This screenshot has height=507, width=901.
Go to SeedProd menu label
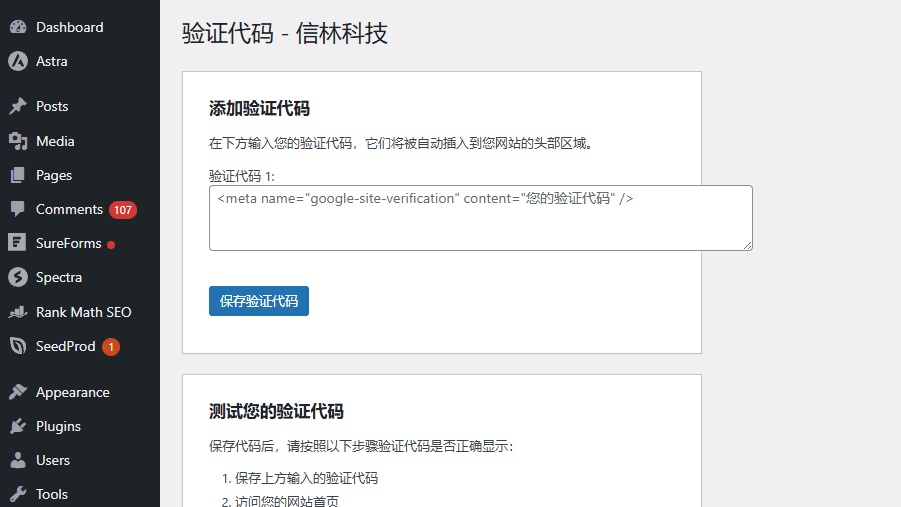pos(66,346)
